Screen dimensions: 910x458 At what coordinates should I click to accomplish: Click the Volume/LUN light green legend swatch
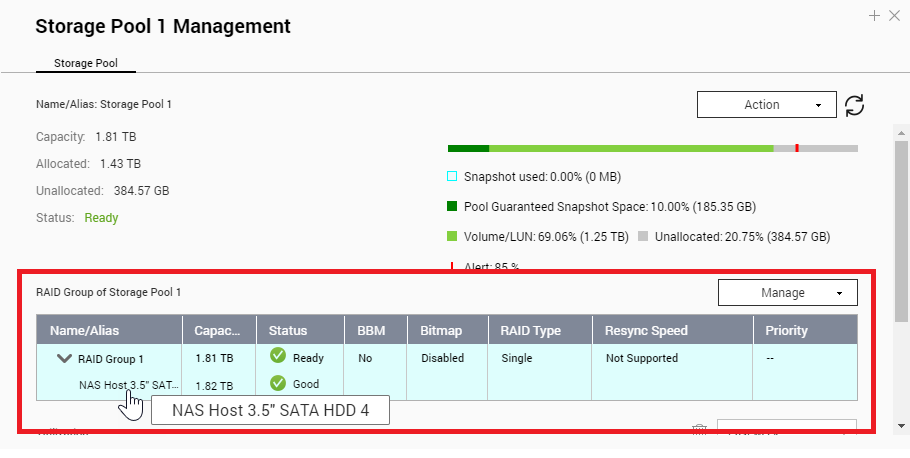[x=452, y=237]
